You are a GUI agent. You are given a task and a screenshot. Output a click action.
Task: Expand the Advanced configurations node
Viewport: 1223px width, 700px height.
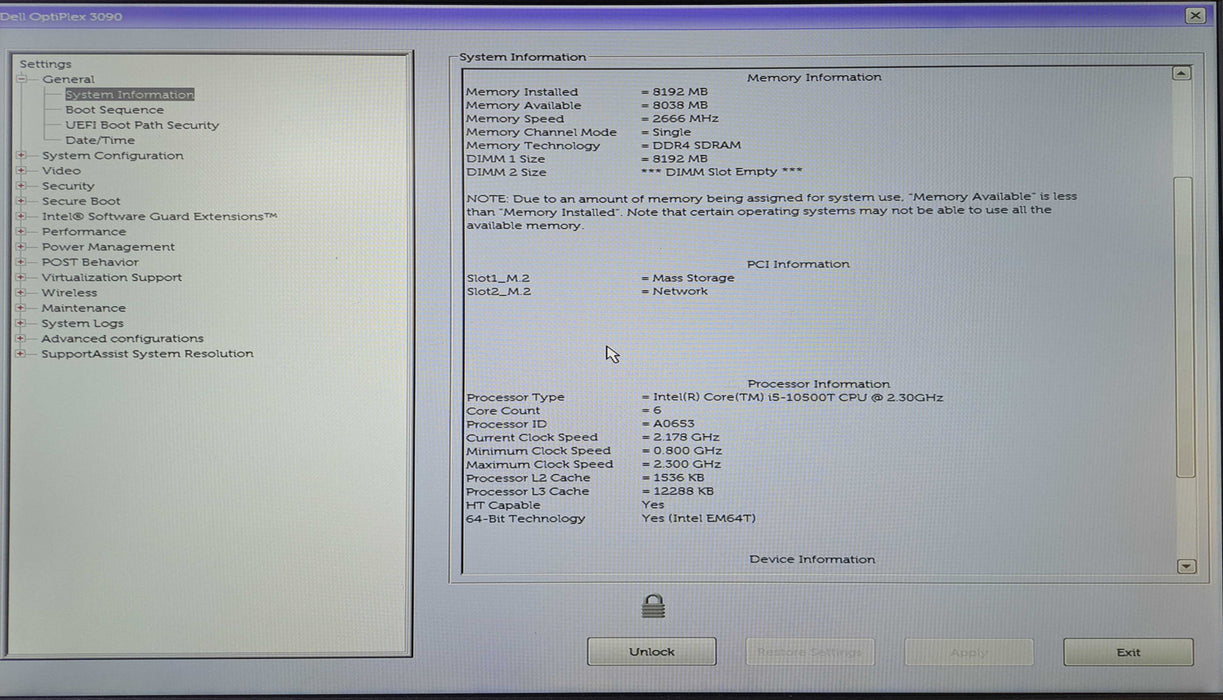21,338
